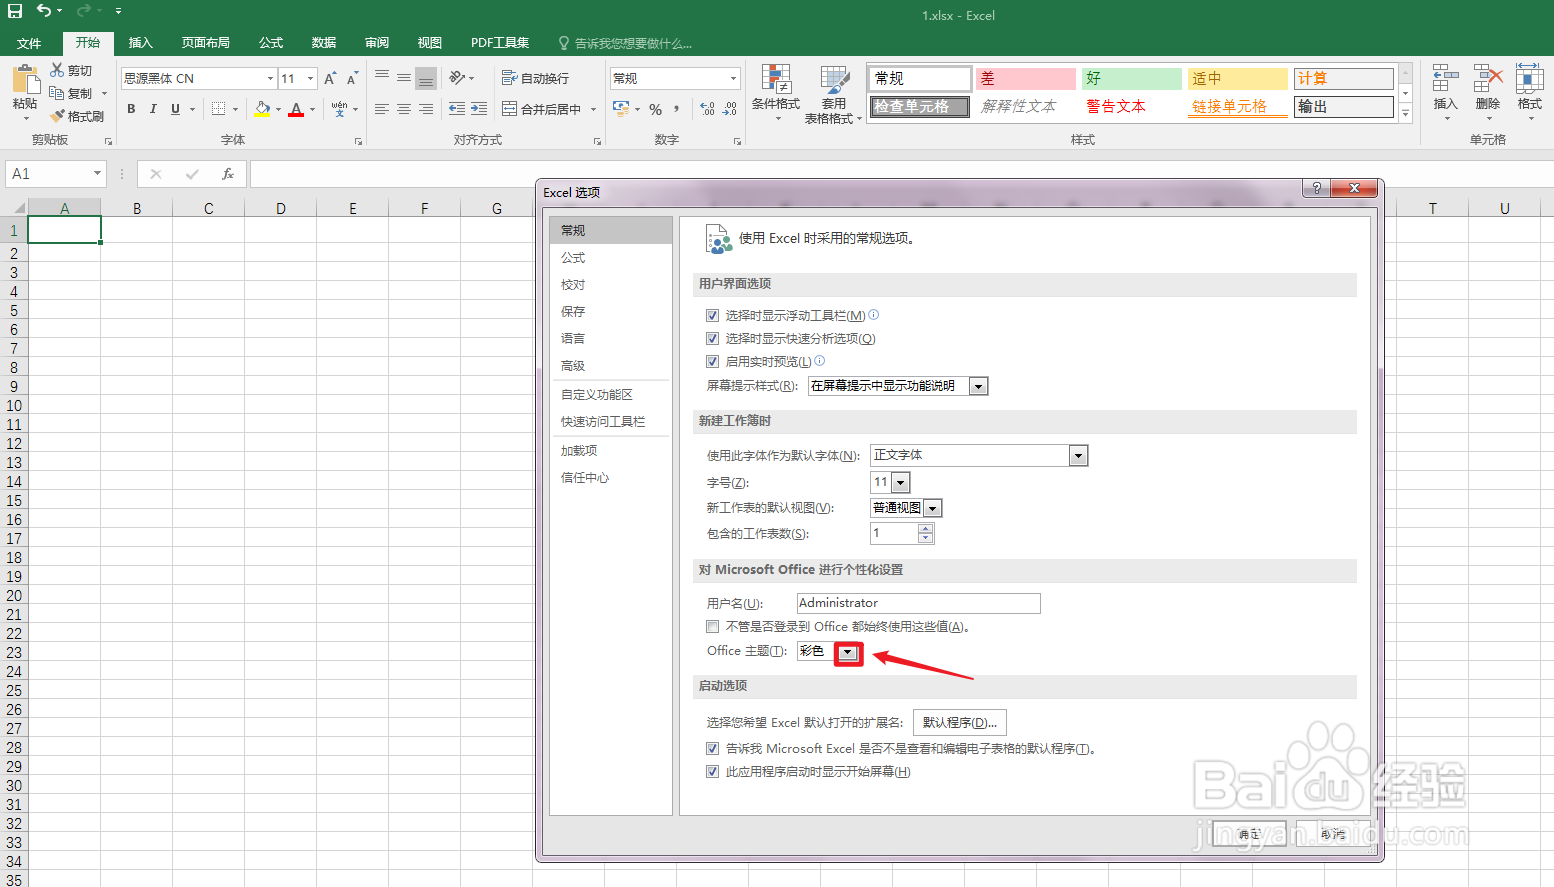Toggle Bold formatting
The width and height of the screenshot is (1554, 887).
tap(131, 109)
